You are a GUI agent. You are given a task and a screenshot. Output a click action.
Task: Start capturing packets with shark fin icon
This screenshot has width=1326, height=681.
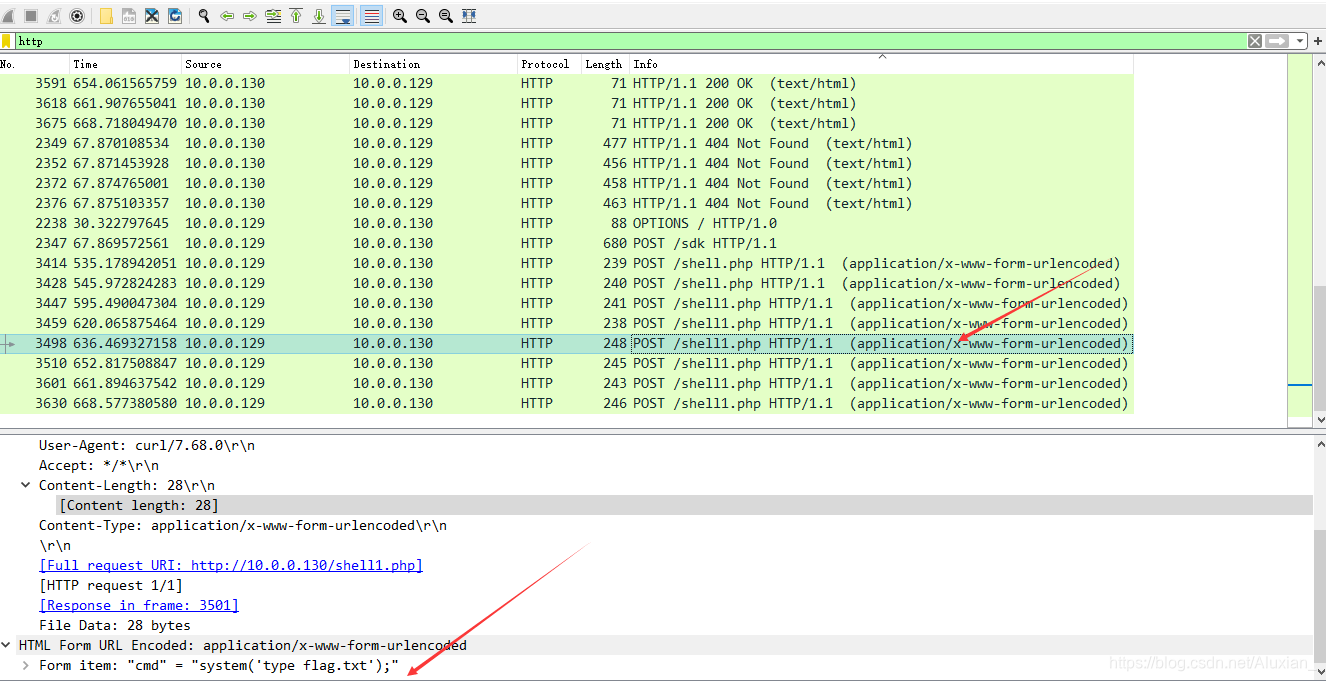7,16
